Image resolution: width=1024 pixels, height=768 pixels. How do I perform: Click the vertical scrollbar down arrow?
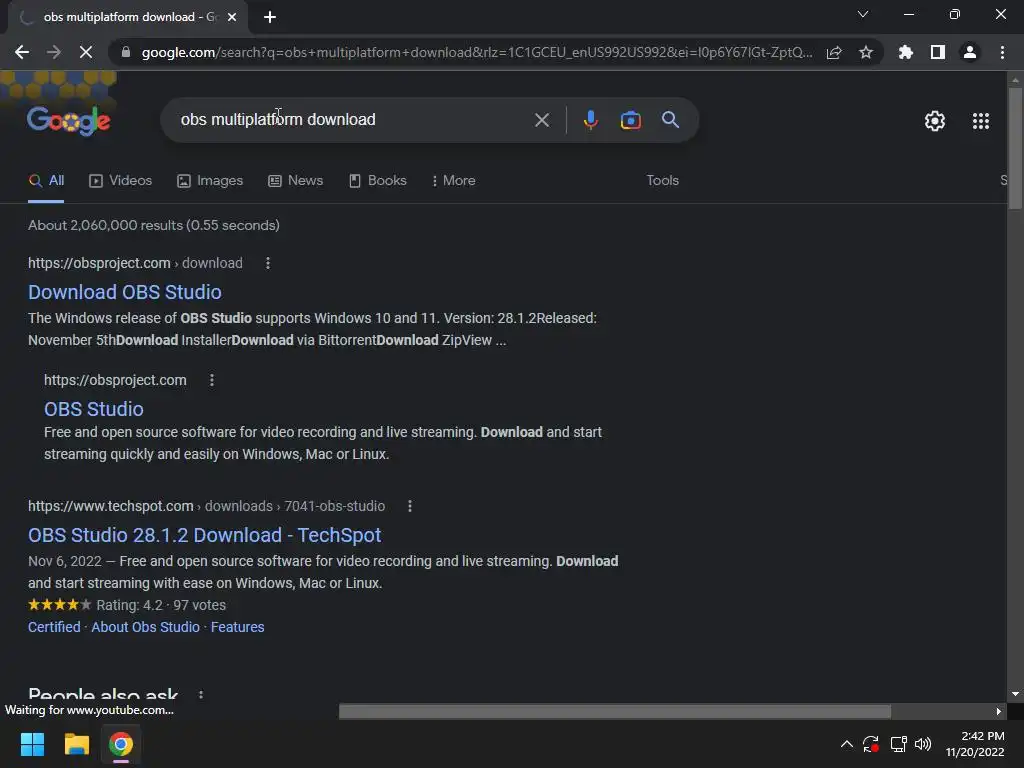coord(1015,694)
